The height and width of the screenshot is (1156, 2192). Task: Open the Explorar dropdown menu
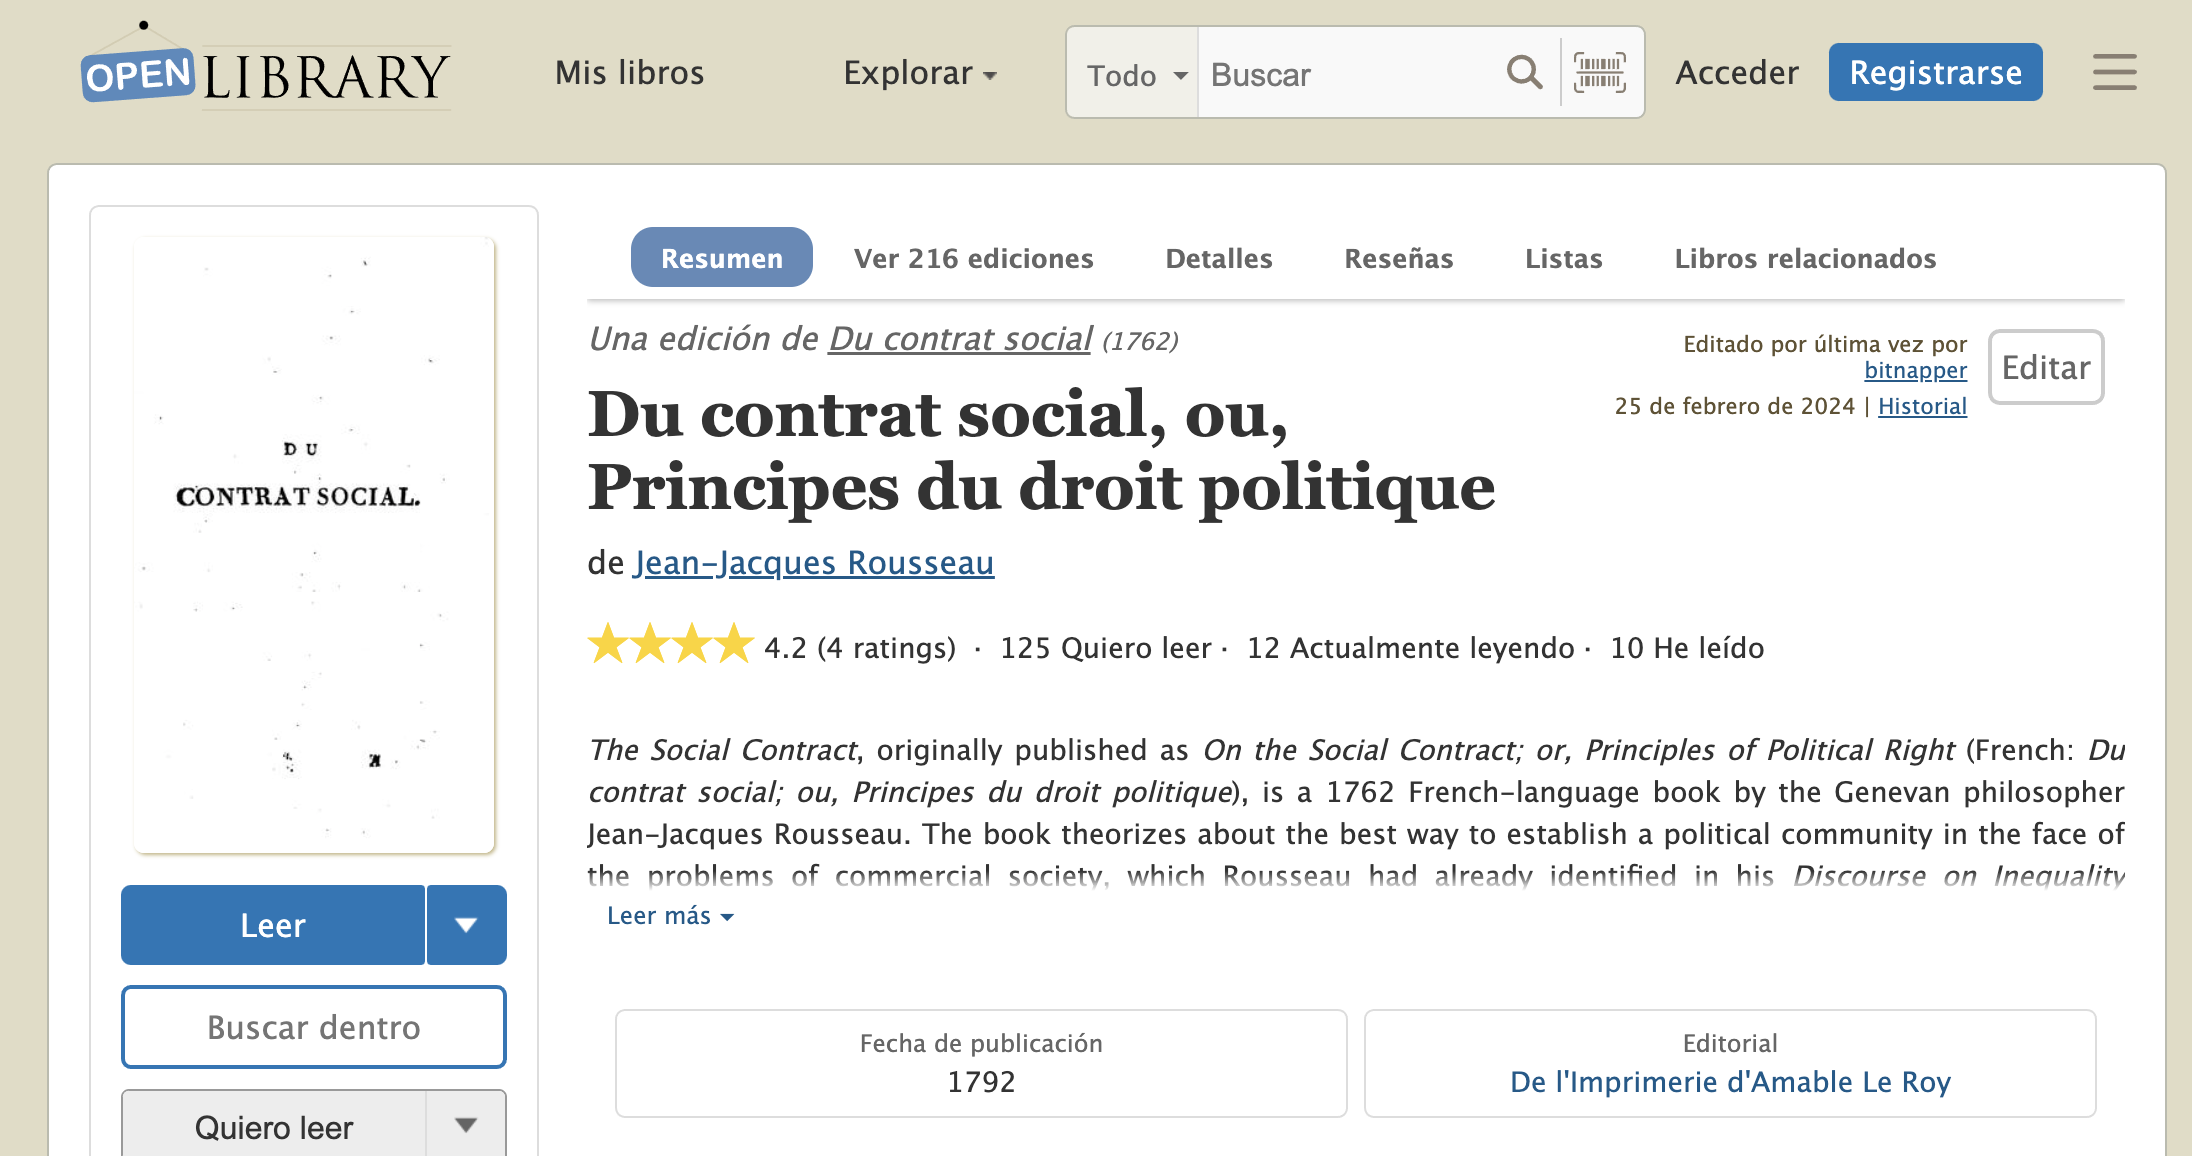(x=920, y=73)
